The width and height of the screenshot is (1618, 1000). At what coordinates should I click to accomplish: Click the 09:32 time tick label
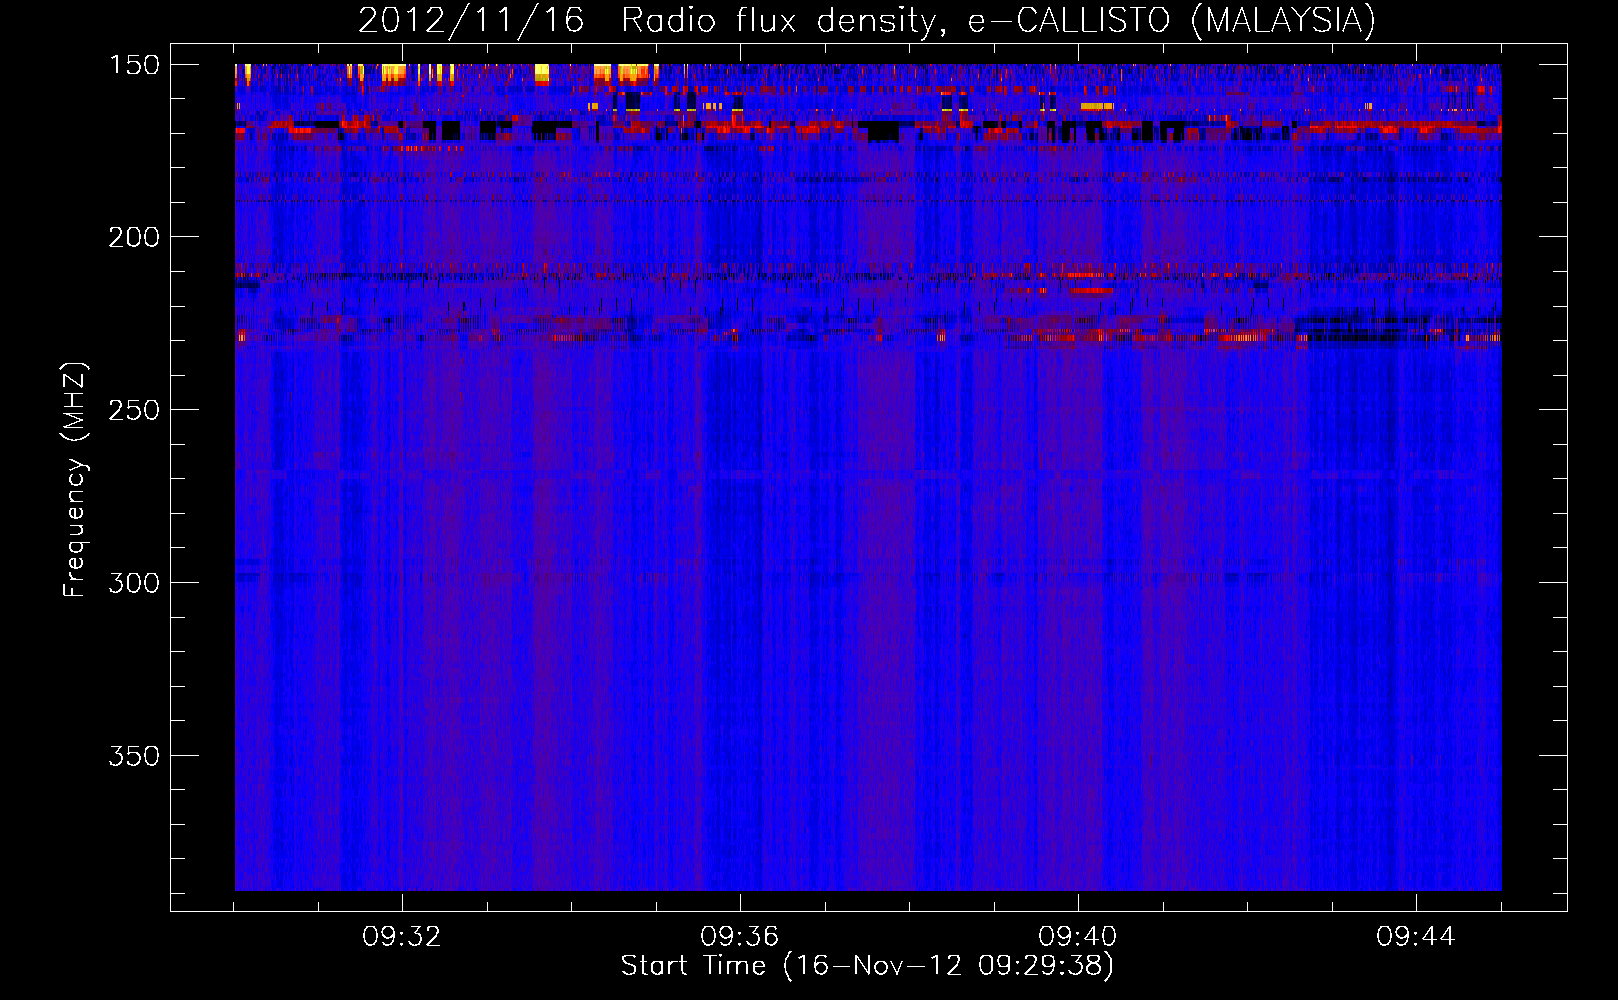(x=402, y=937)
